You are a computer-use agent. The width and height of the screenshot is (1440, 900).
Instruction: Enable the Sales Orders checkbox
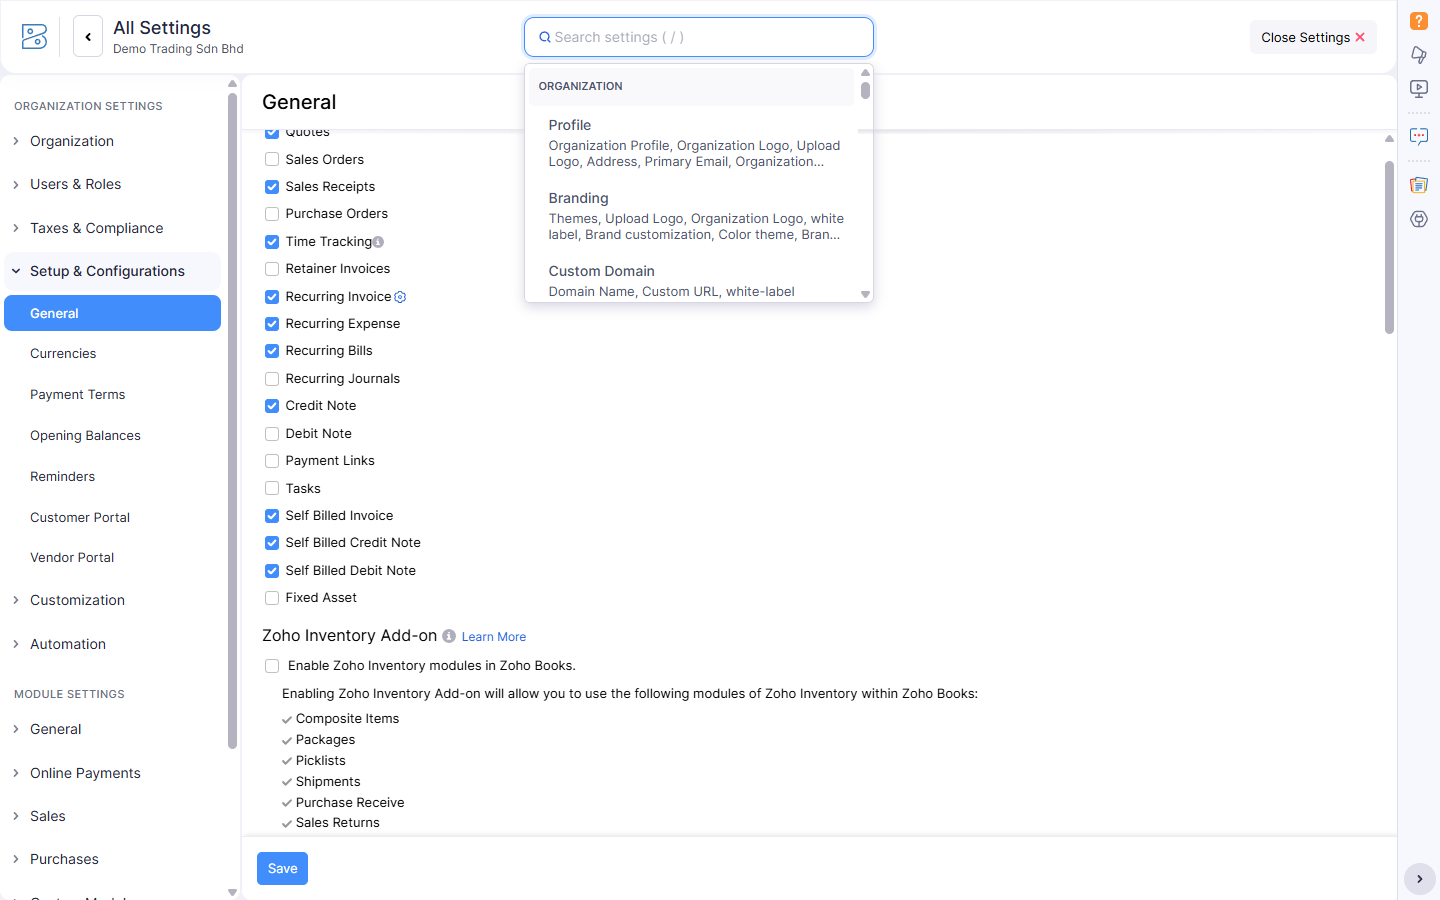coord(272,159)
